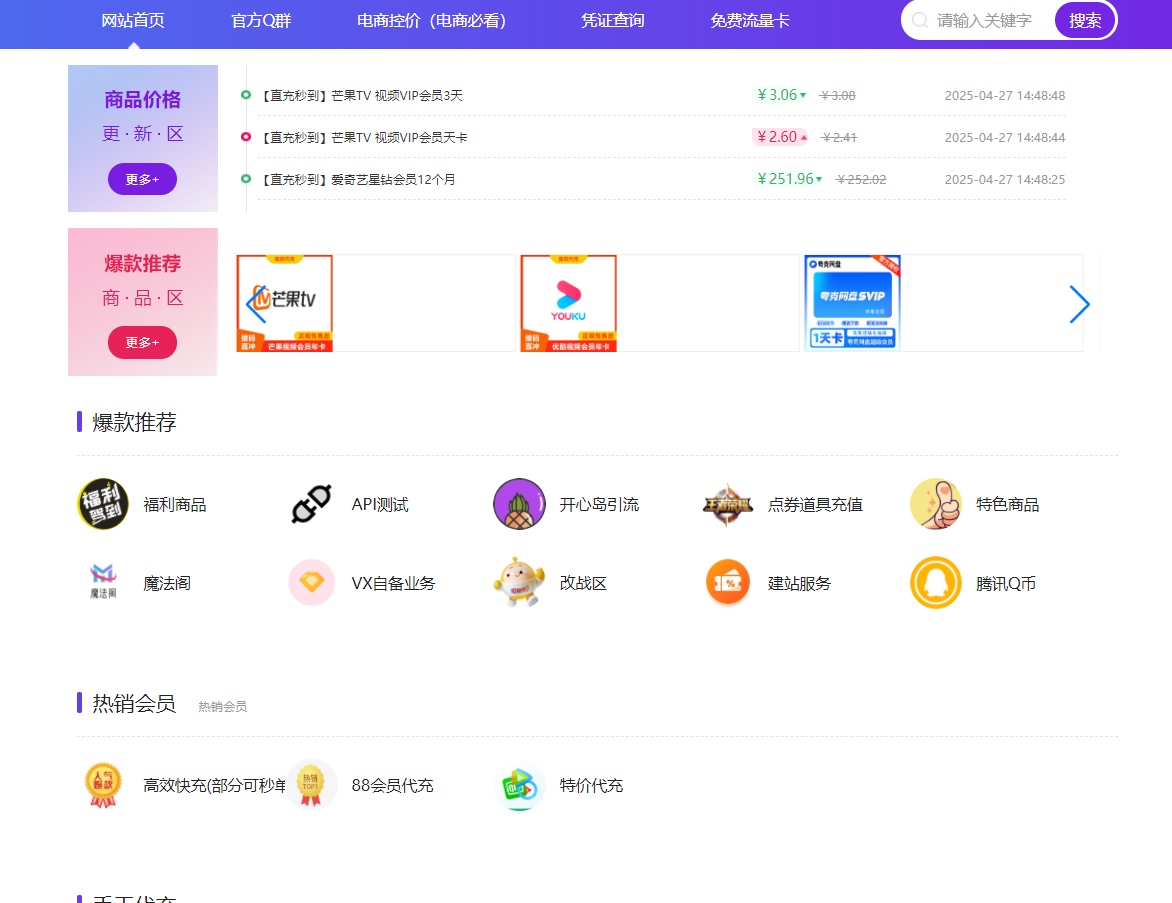Viewport: 1172px width, 903px height.
Task: Click the search magnifier icon
Action: (918, 20)
